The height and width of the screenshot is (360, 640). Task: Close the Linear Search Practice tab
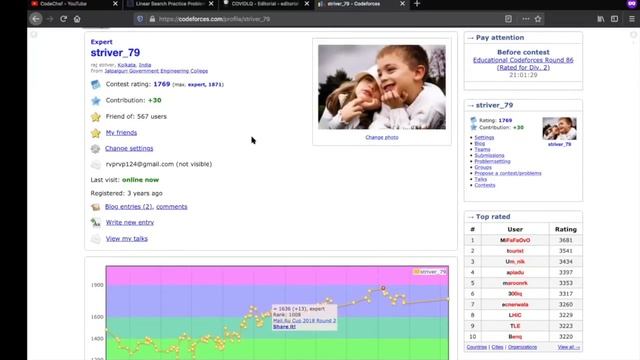coord(211,4)
